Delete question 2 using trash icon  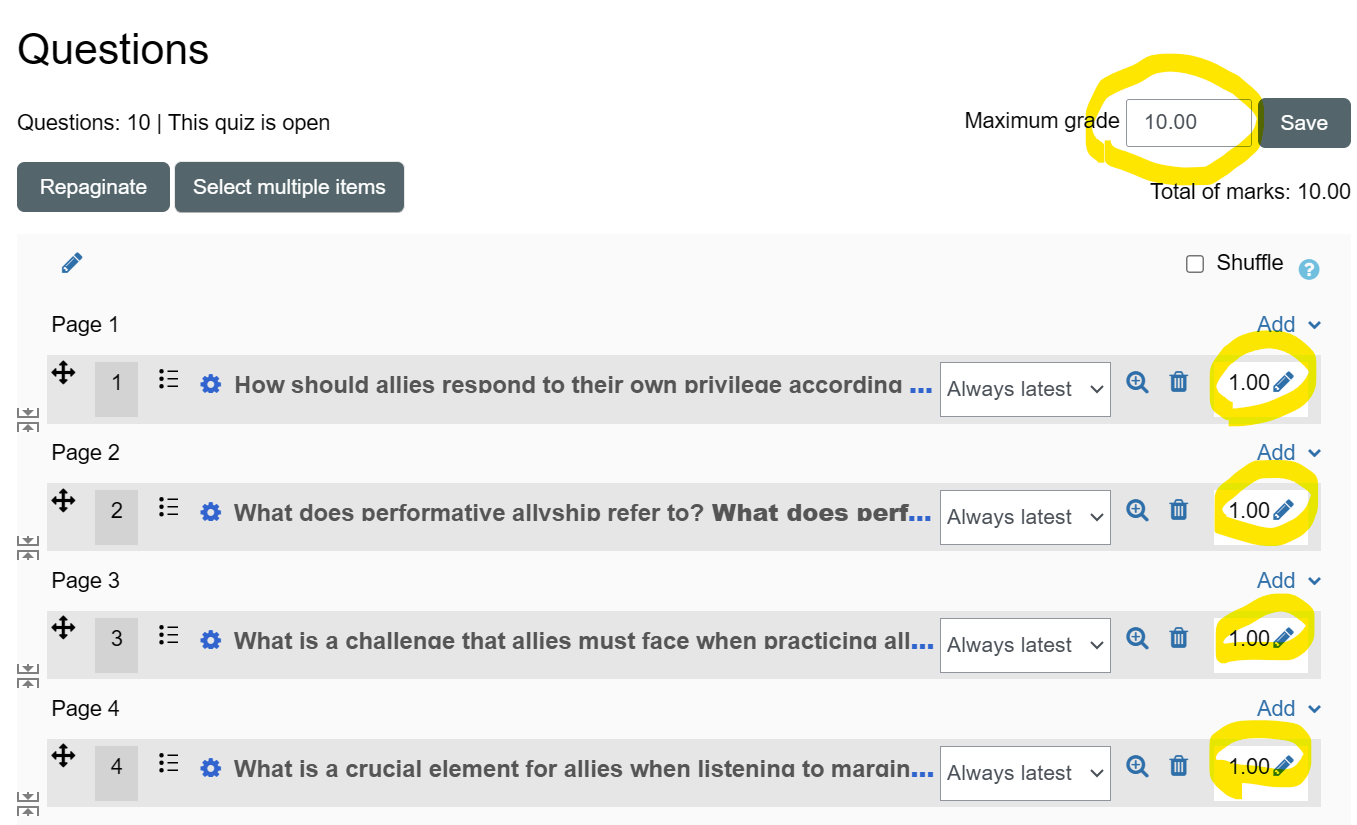click(x=1179, y=510)
